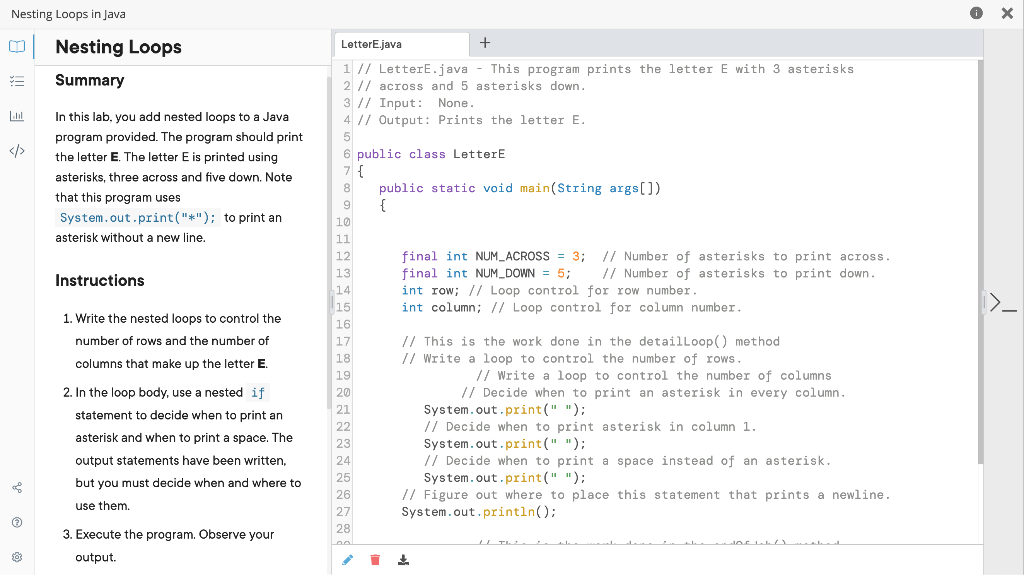Click the System.out.print line numbered 21
This screenshot has width=1024, height=575.
(x=505, y=410)
